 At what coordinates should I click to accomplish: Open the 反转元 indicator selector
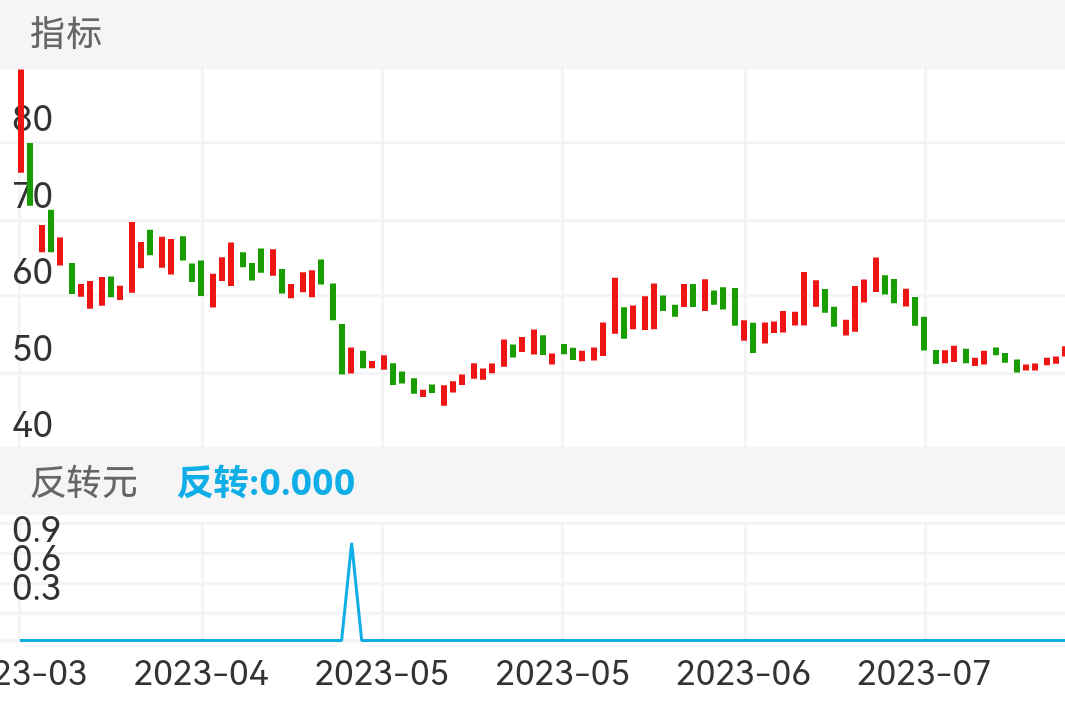coord(83,483)
